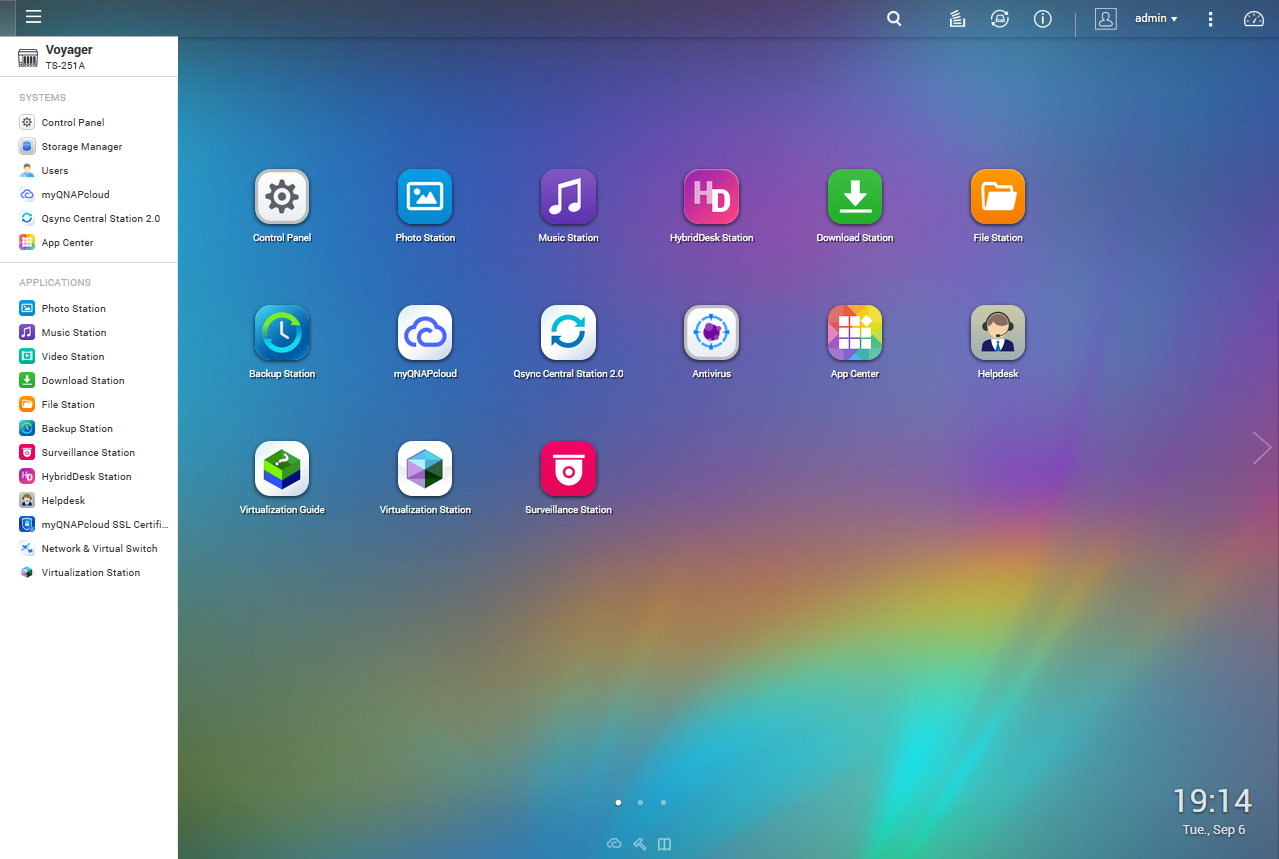Image resolution: width=1279 pixels, height=859 pixels.
Task: Open Network & Virtual Switch sidebar entry
Action: point(89,548)
